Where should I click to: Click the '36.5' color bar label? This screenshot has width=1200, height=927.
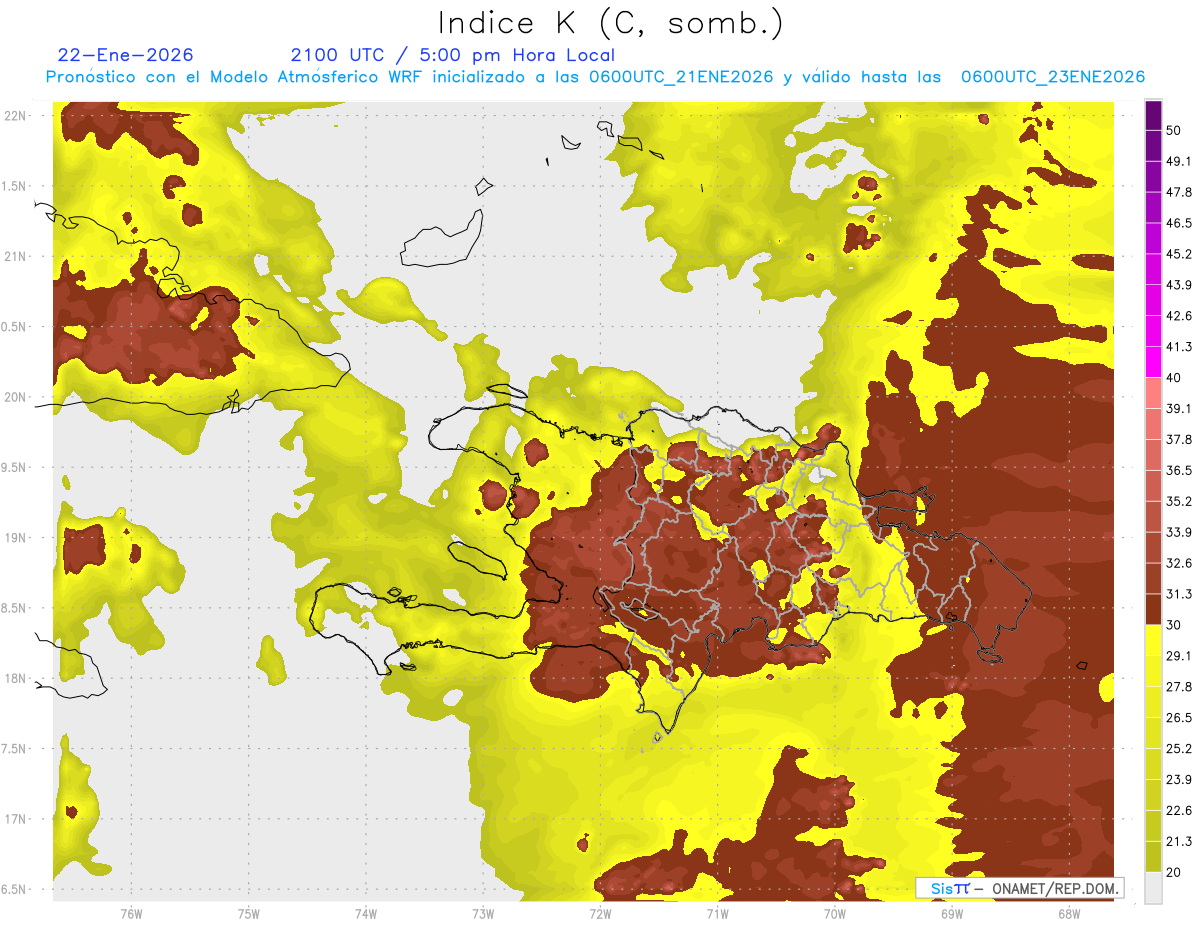coord(1179,470)
